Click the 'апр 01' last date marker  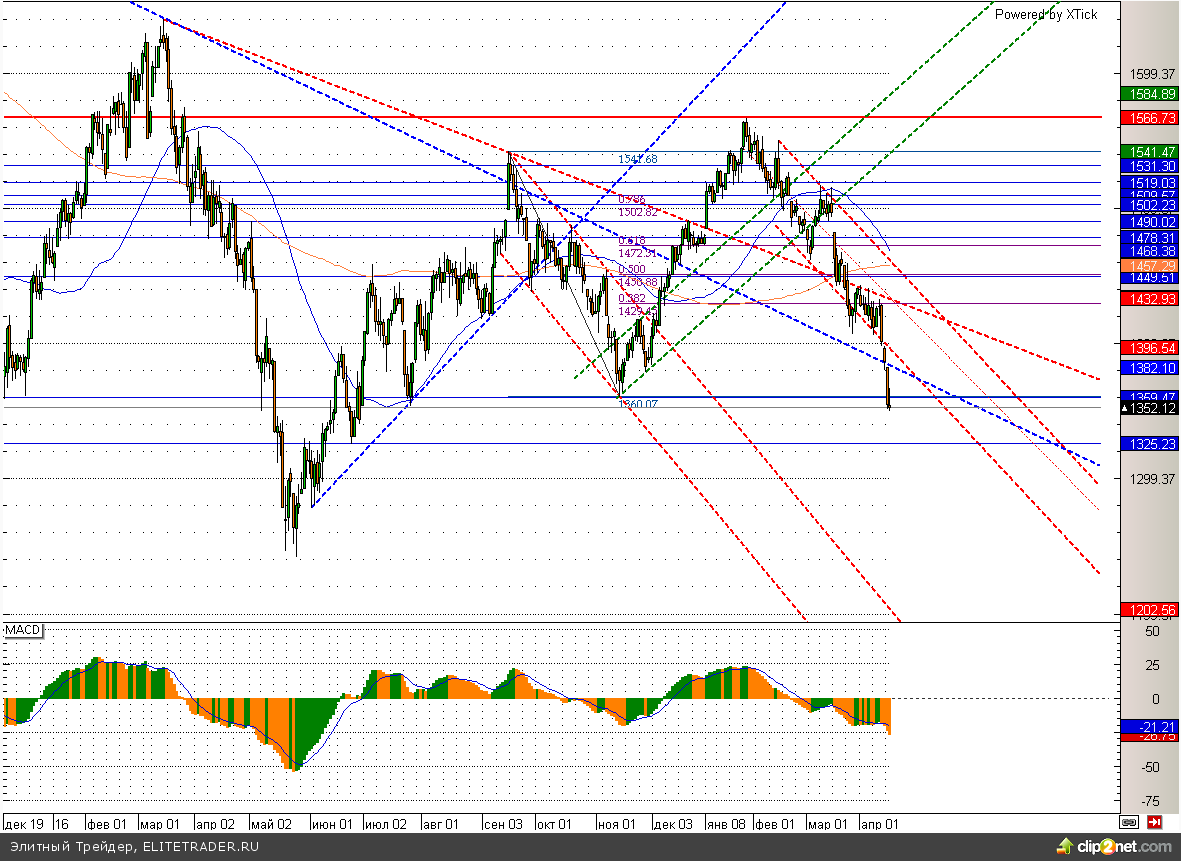(880, 824)
